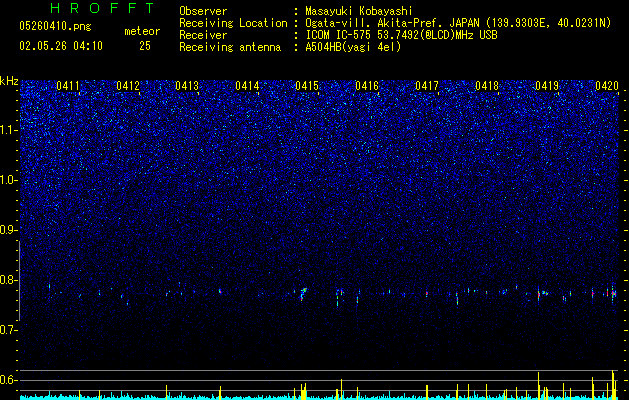Click the Receiver label
Screen dimensions: 629x400
[x=203, y=35]
